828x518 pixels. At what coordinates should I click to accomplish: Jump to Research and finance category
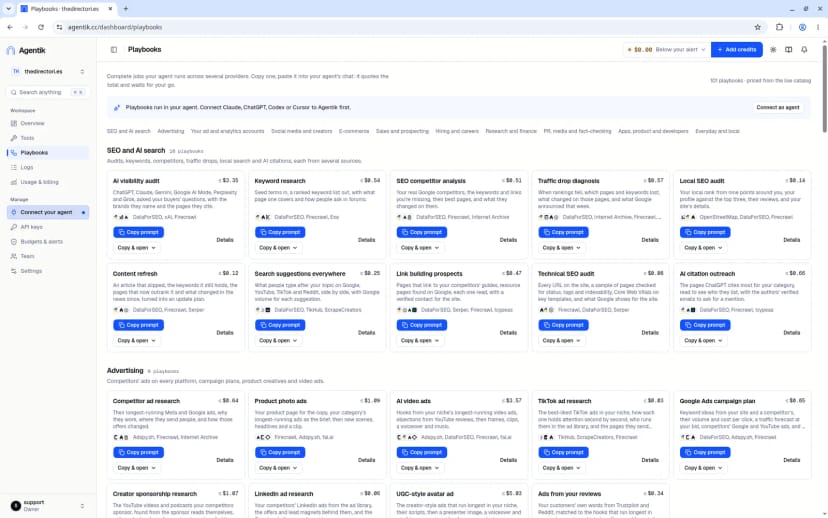tap(511, 131)
